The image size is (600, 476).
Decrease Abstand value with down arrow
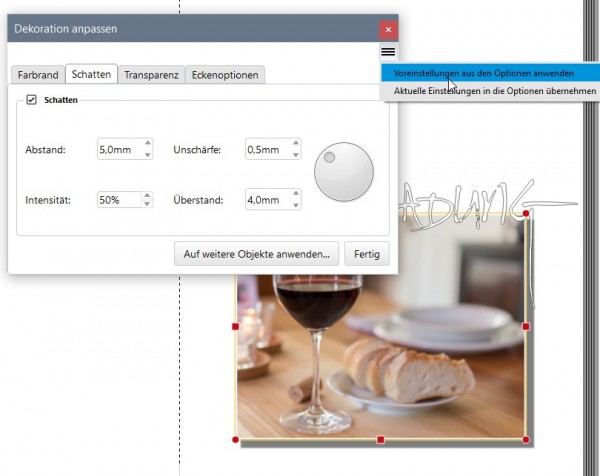pos(148,155)
